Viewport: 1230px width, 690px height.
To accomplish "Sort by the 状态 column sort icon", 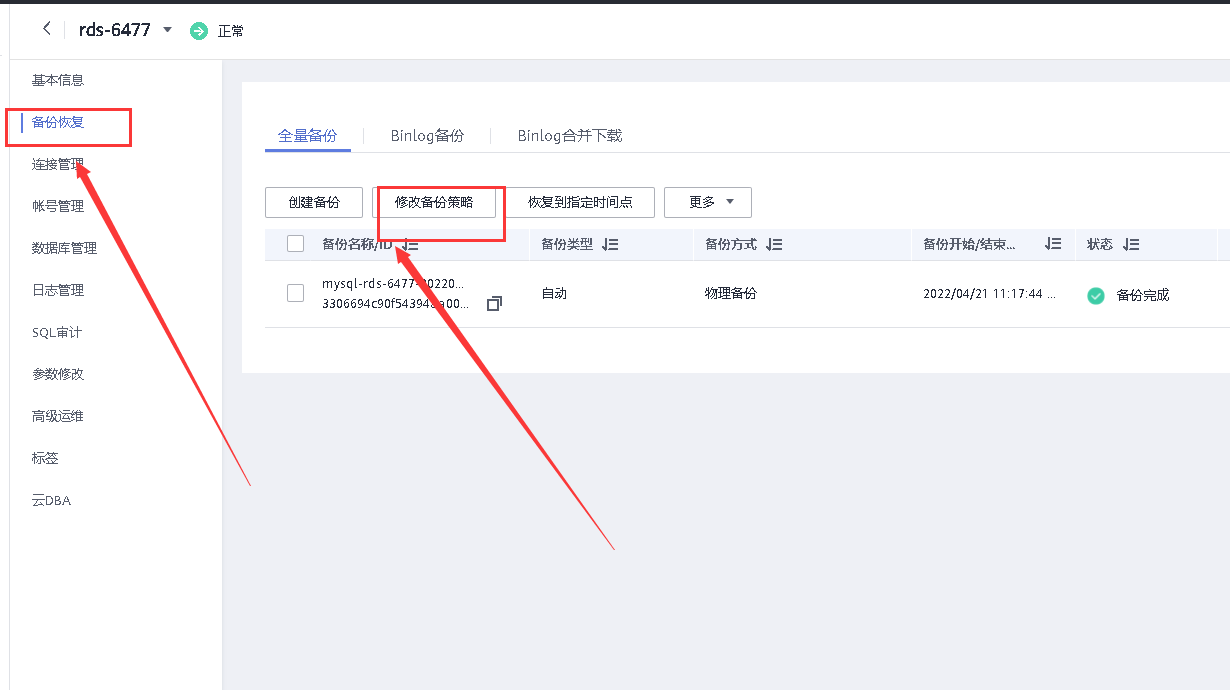I will (1131, 244).
